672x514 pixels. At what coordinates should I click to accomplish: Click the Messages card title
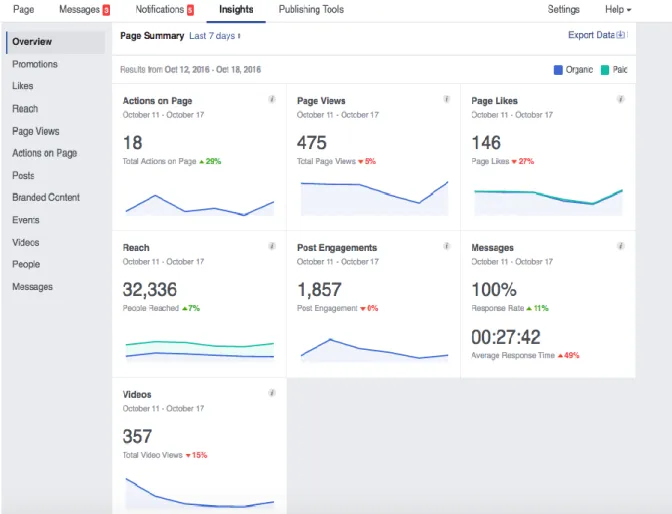click(492, 248)
